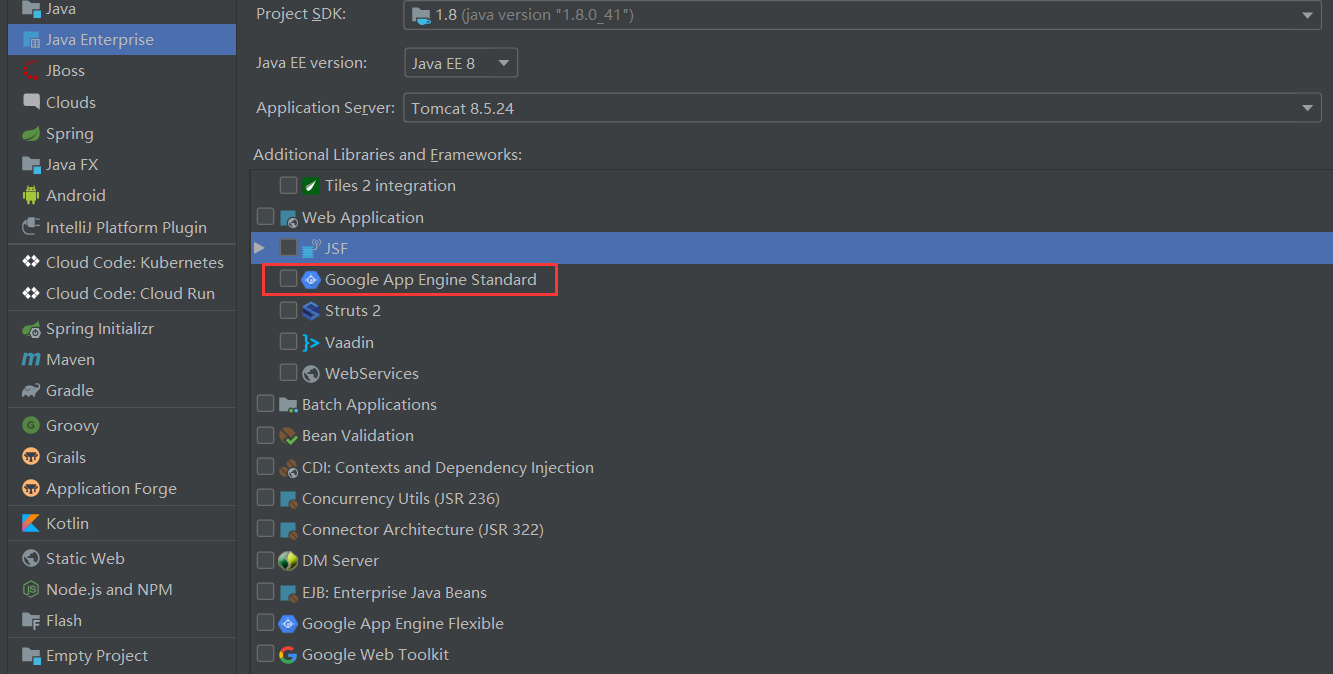Click the Application Forge icon

tap(31, 489)
